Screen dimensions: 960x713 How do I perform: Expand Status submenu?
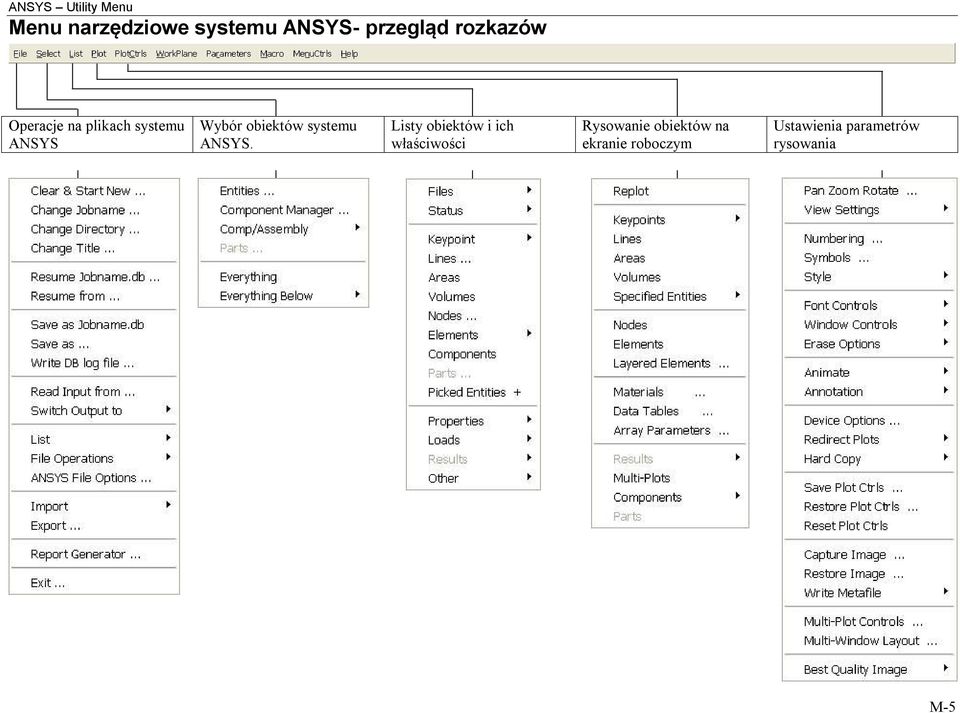pyautogui.click(x=473, y=211)
